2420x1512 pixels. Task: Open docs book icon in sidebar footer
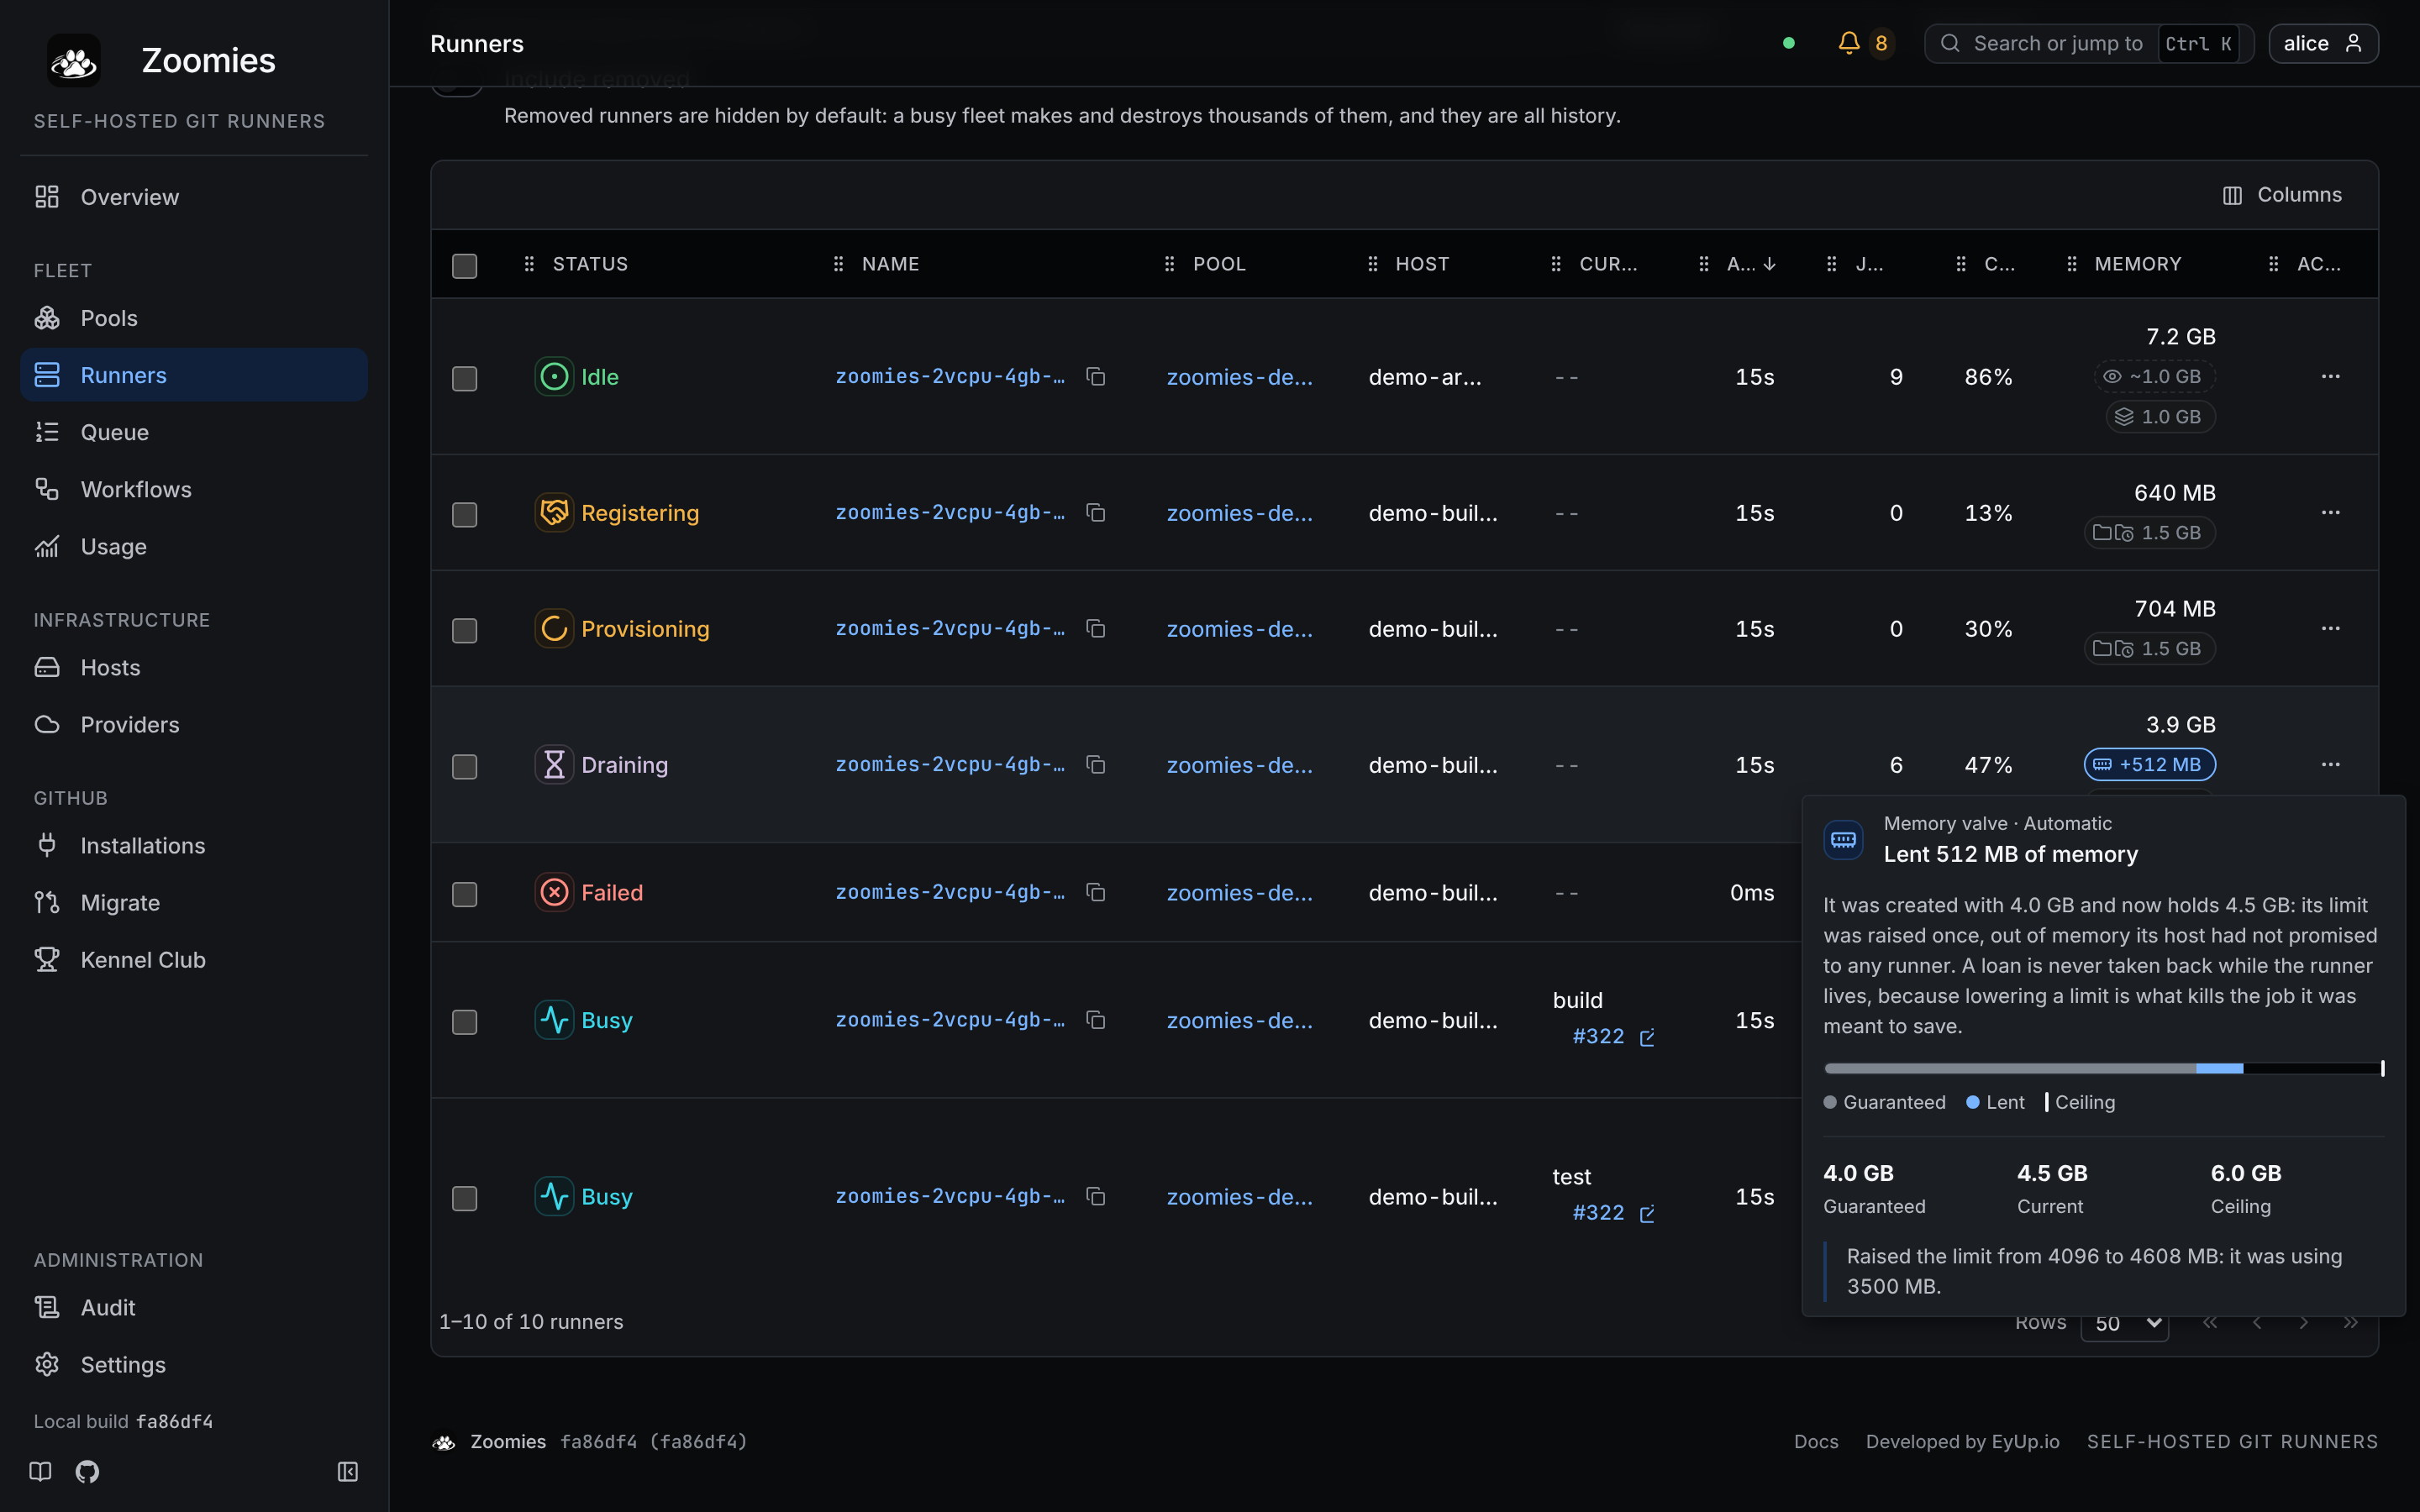coord(40,1471)
